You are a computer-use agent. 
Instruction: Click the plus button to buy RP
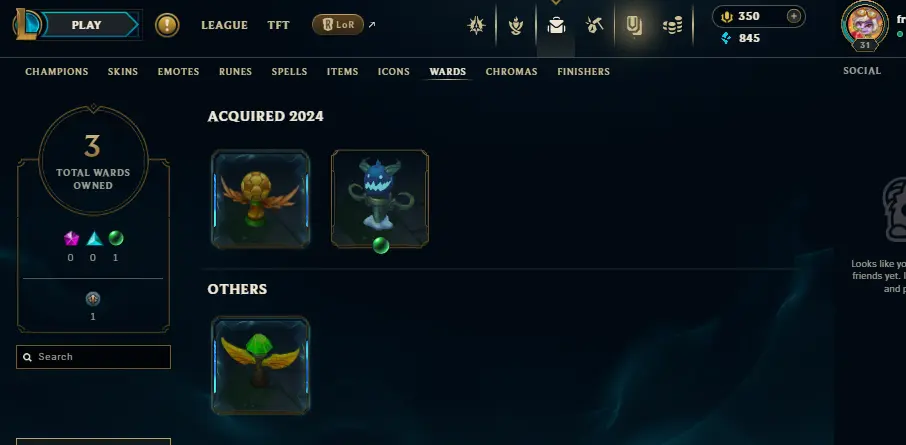794,16
